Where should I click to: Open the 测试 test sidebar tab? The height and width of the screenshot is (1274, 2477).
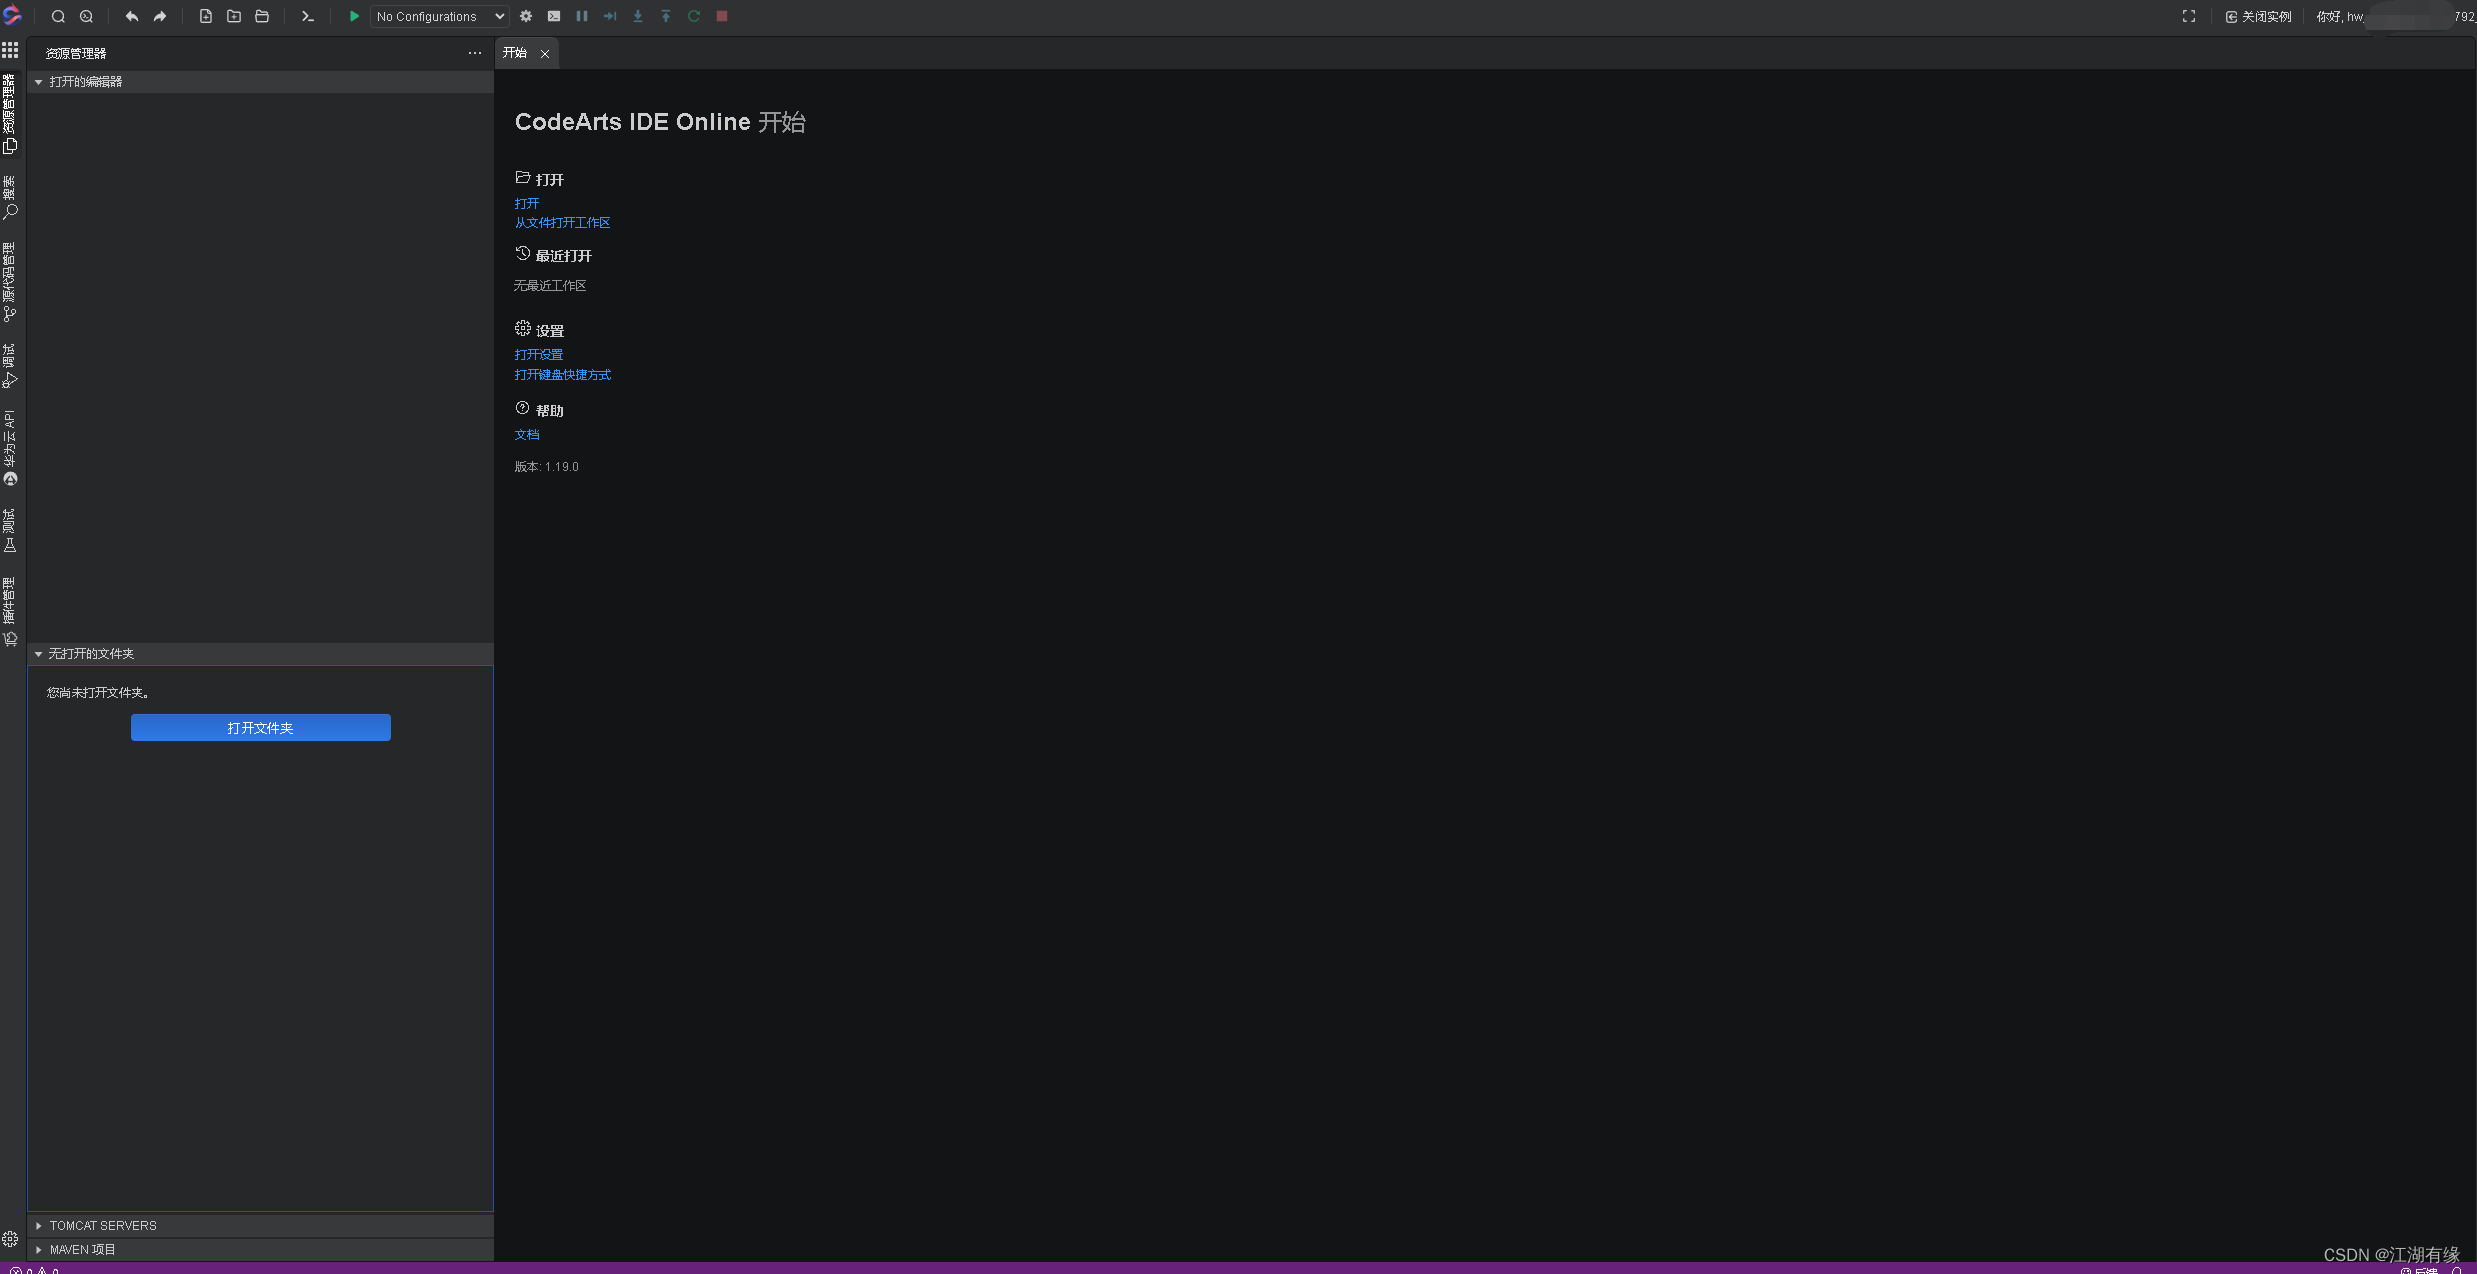(10, 530)
